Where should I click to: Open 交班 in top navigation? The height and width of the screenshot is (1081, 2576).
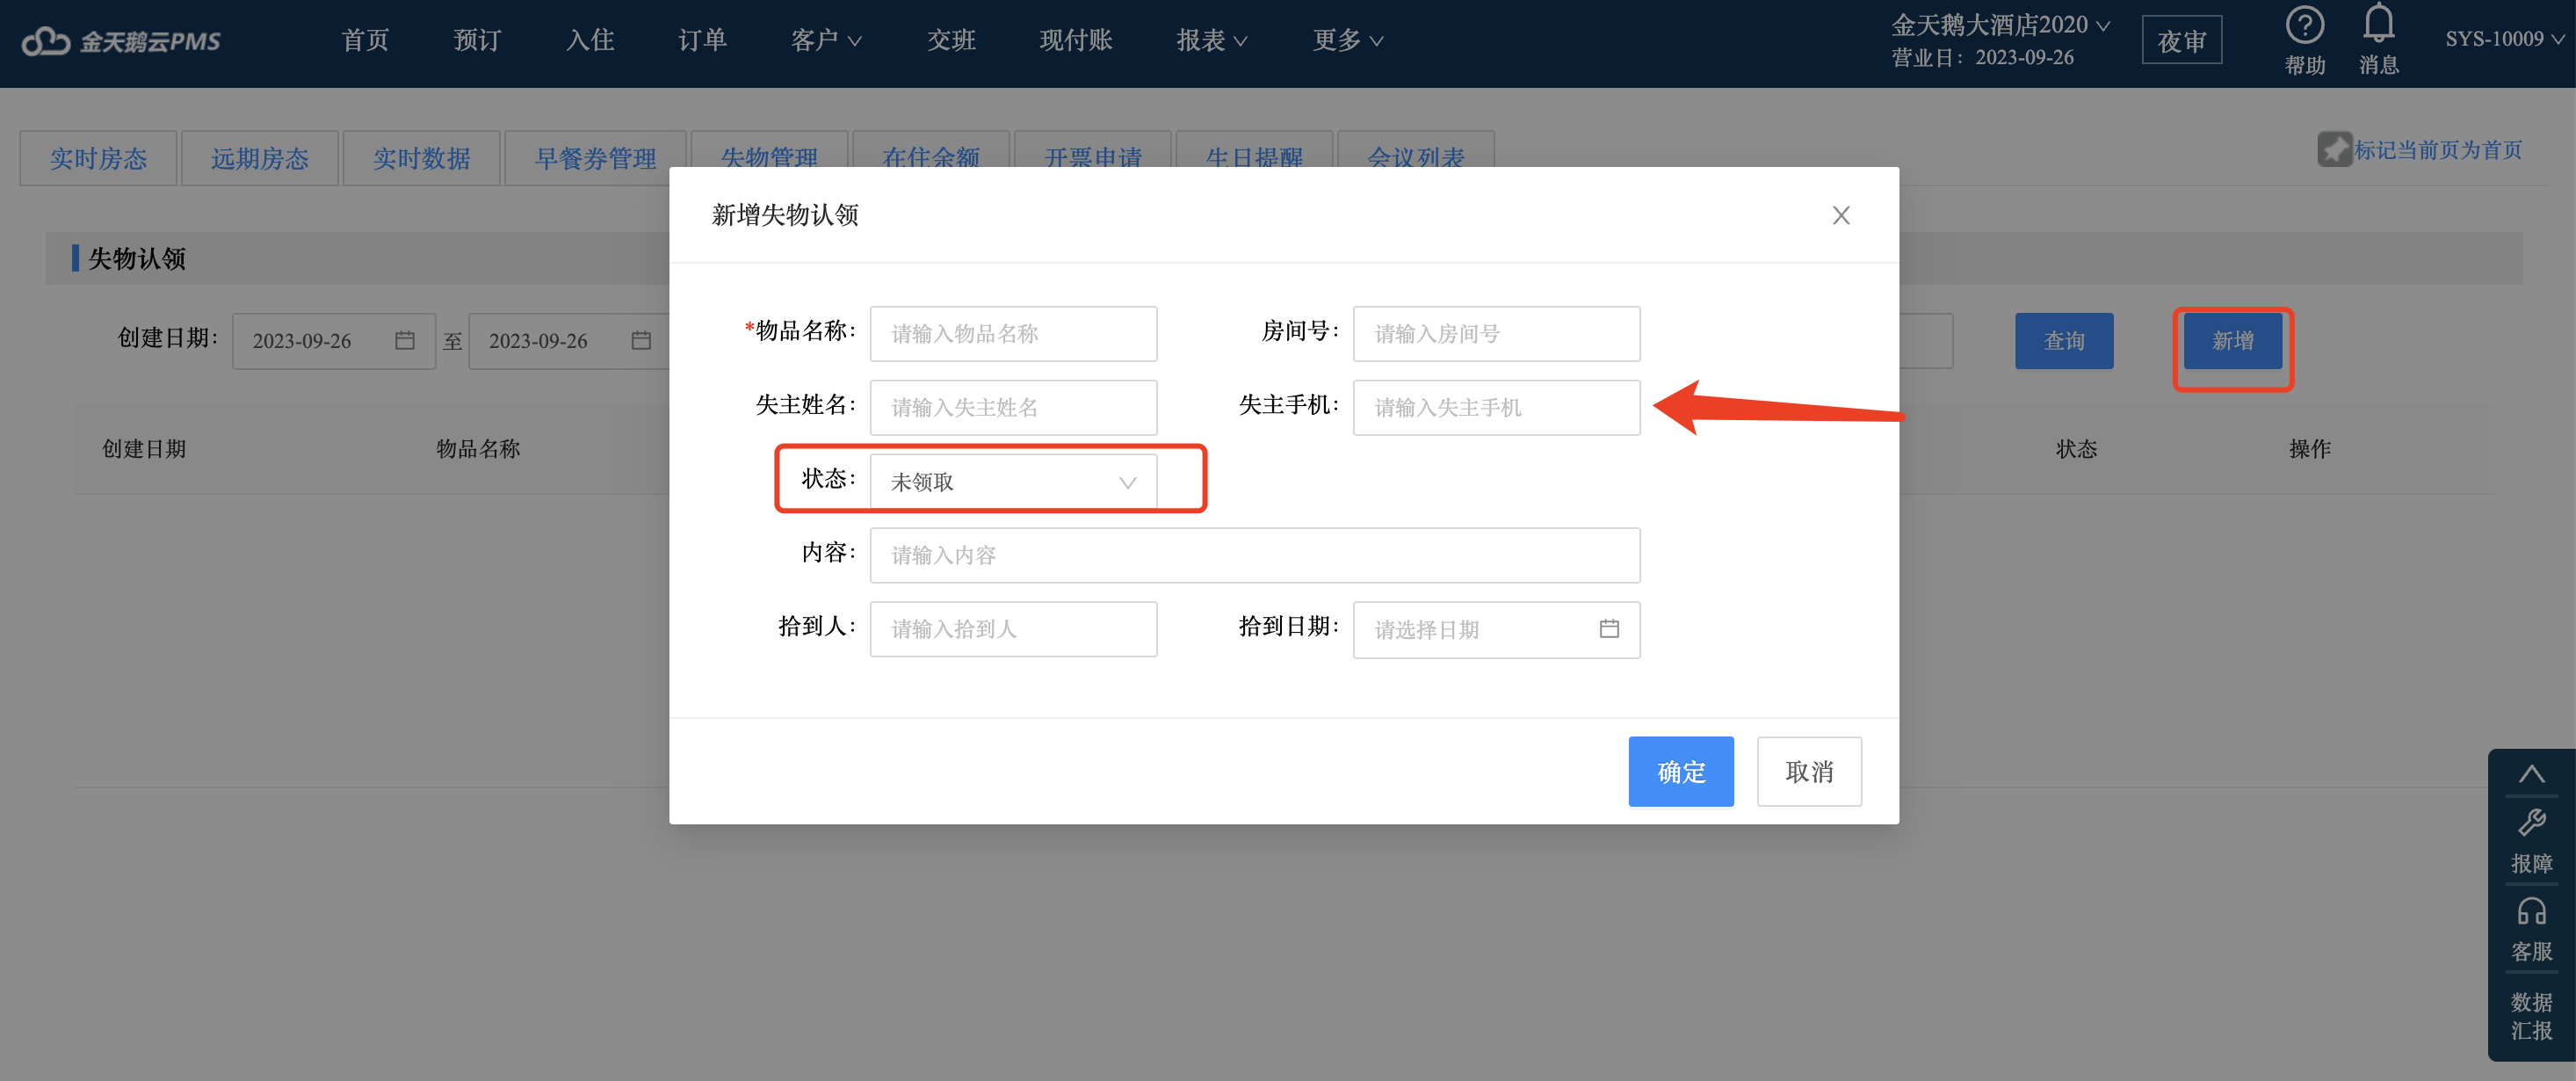coord(951,41)
